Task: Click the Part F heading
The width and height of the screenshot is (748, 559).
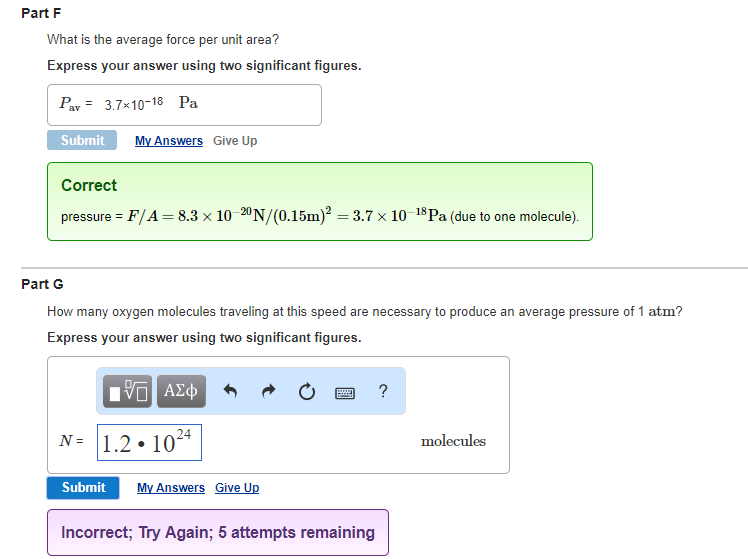Action: click(41, 13)
